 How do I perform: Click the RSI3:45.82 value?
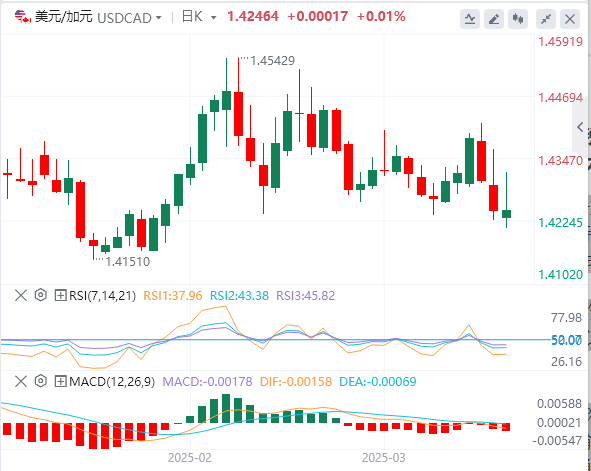tap(306, 296)
